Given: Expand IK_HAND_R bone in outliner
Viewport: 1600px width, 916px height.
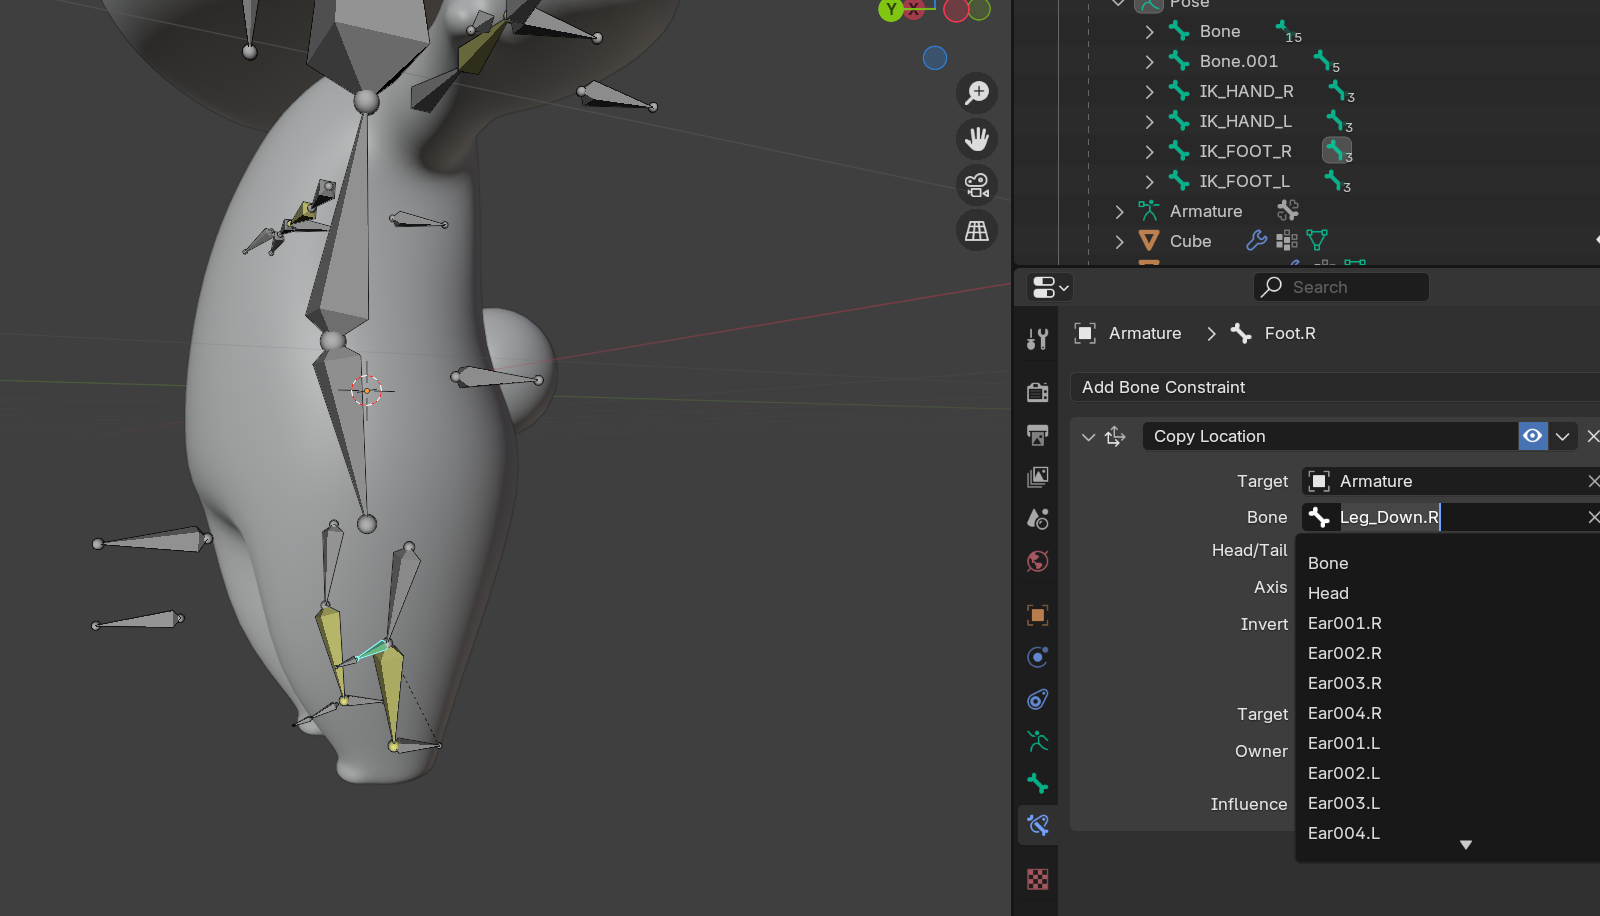Looking at the screenshot, I should click(1150, 92).
